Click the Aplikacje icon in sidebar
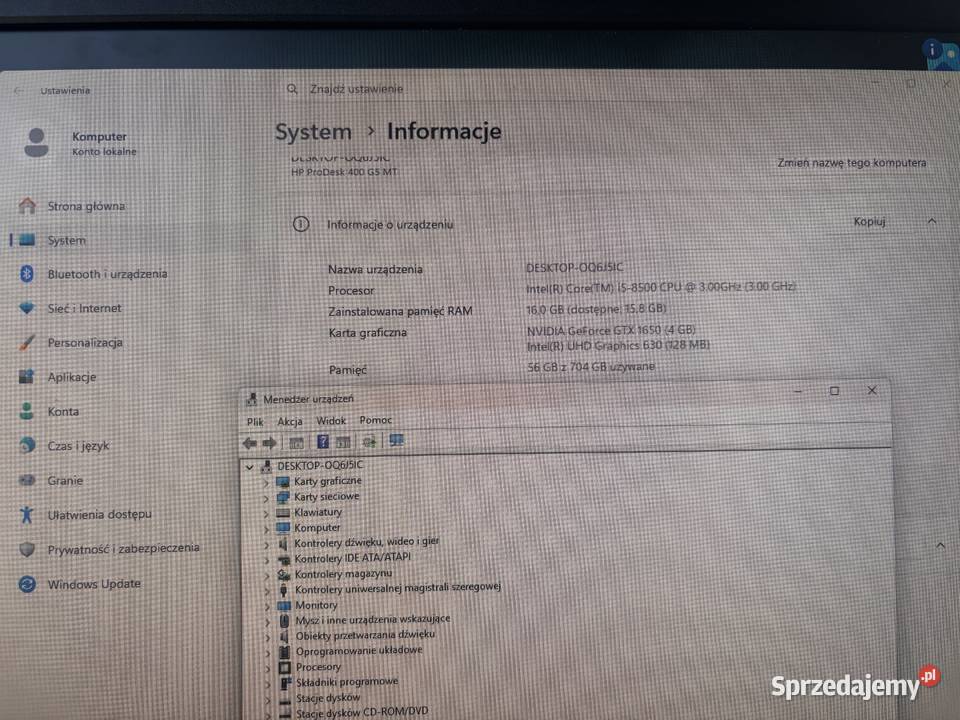 (x=26, y=377)
